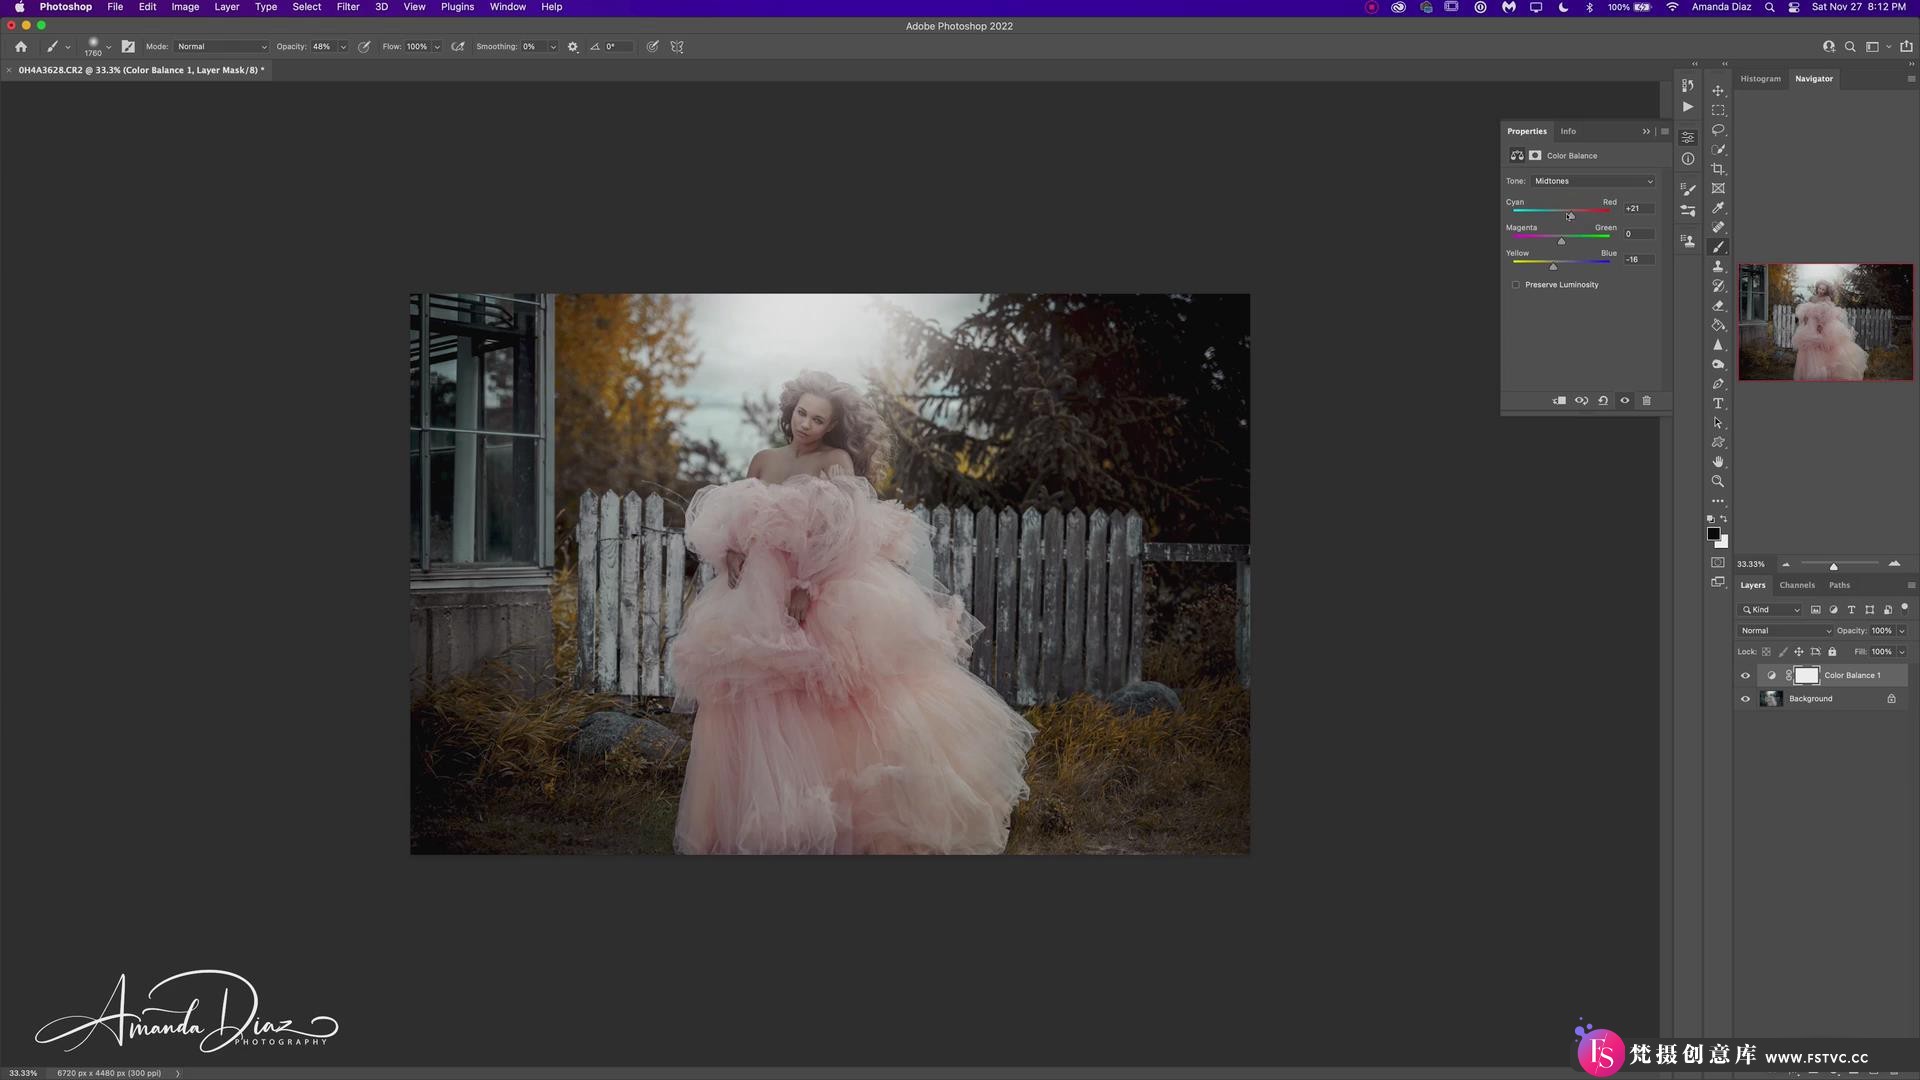Select the Path Selection tool

1718,423
